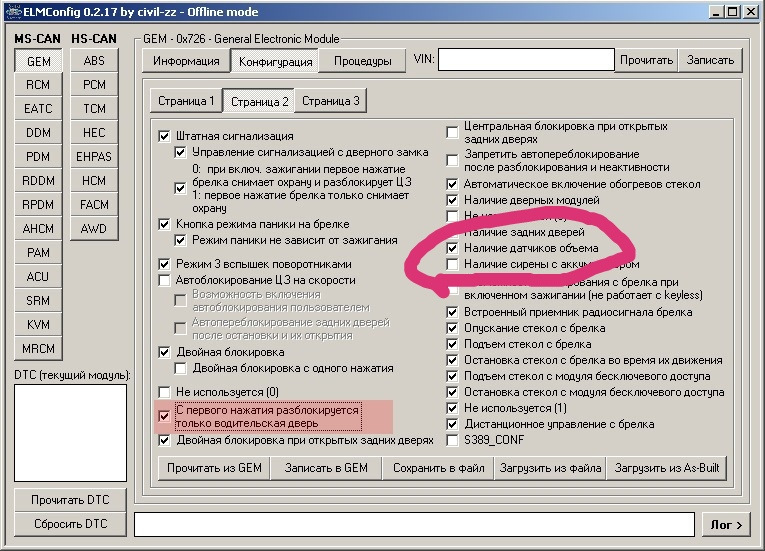Click Загрузить из As-Built button
765x551 pixels.
click(669, 468)
